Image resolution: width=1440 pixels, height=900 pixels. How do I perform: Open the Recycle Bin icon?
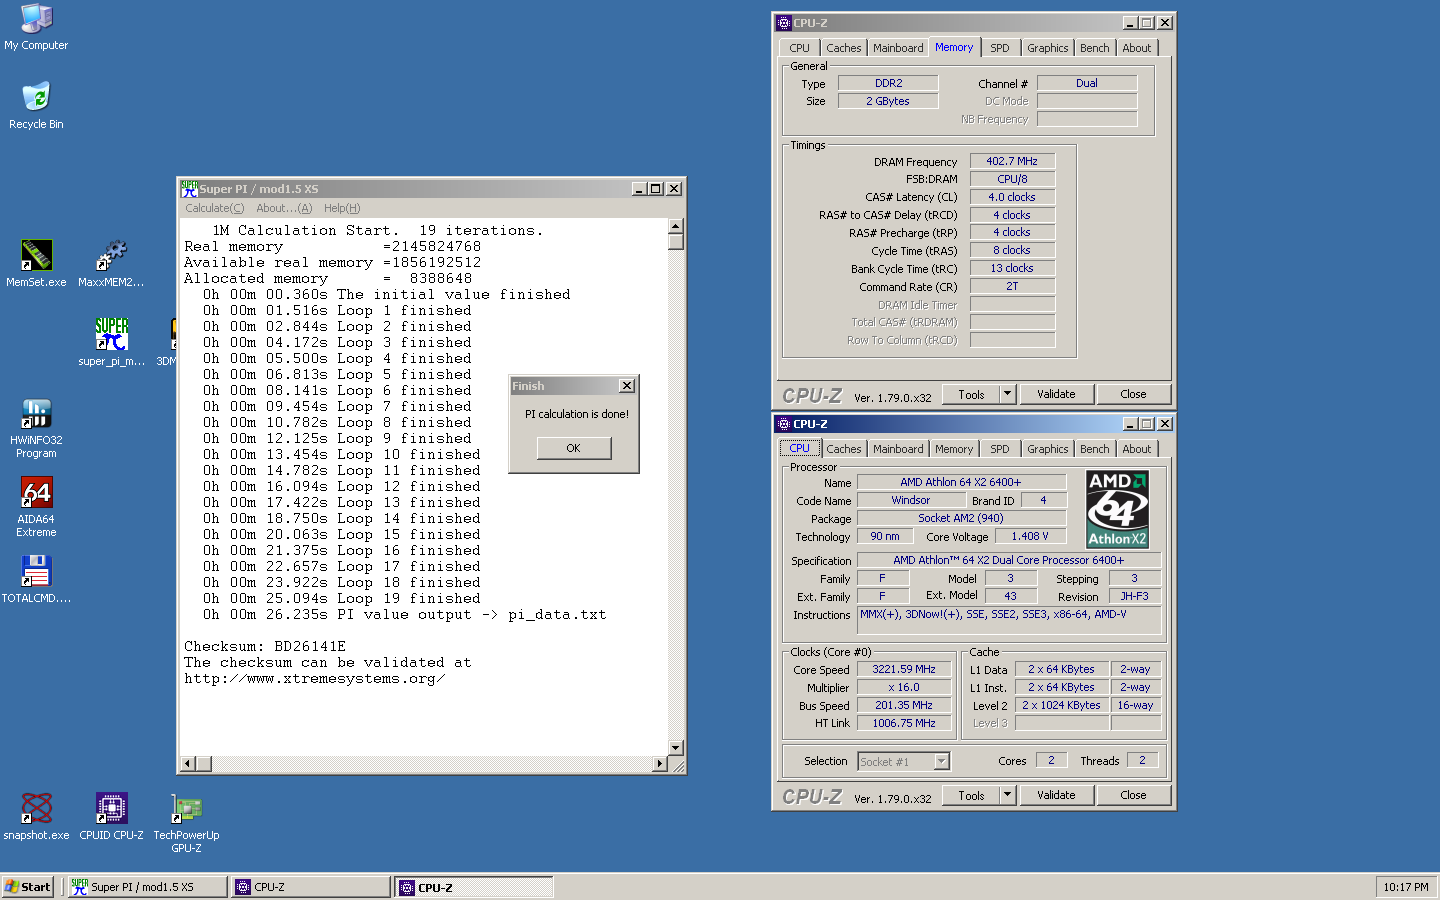36,106
